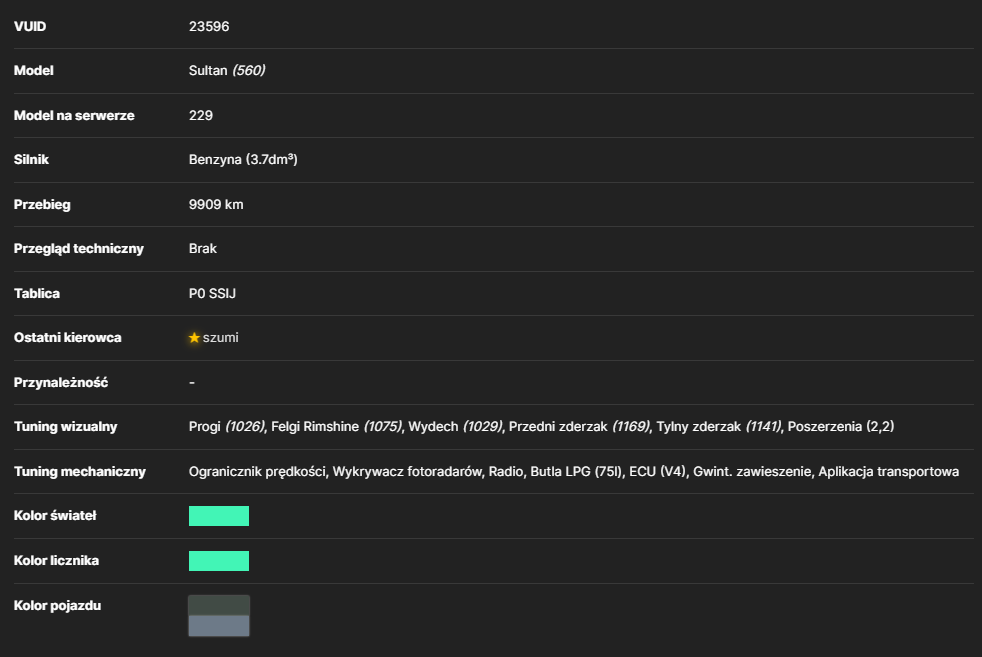982x657 pixels.
Task: Click the VUID label
Action: click(30, 26)
